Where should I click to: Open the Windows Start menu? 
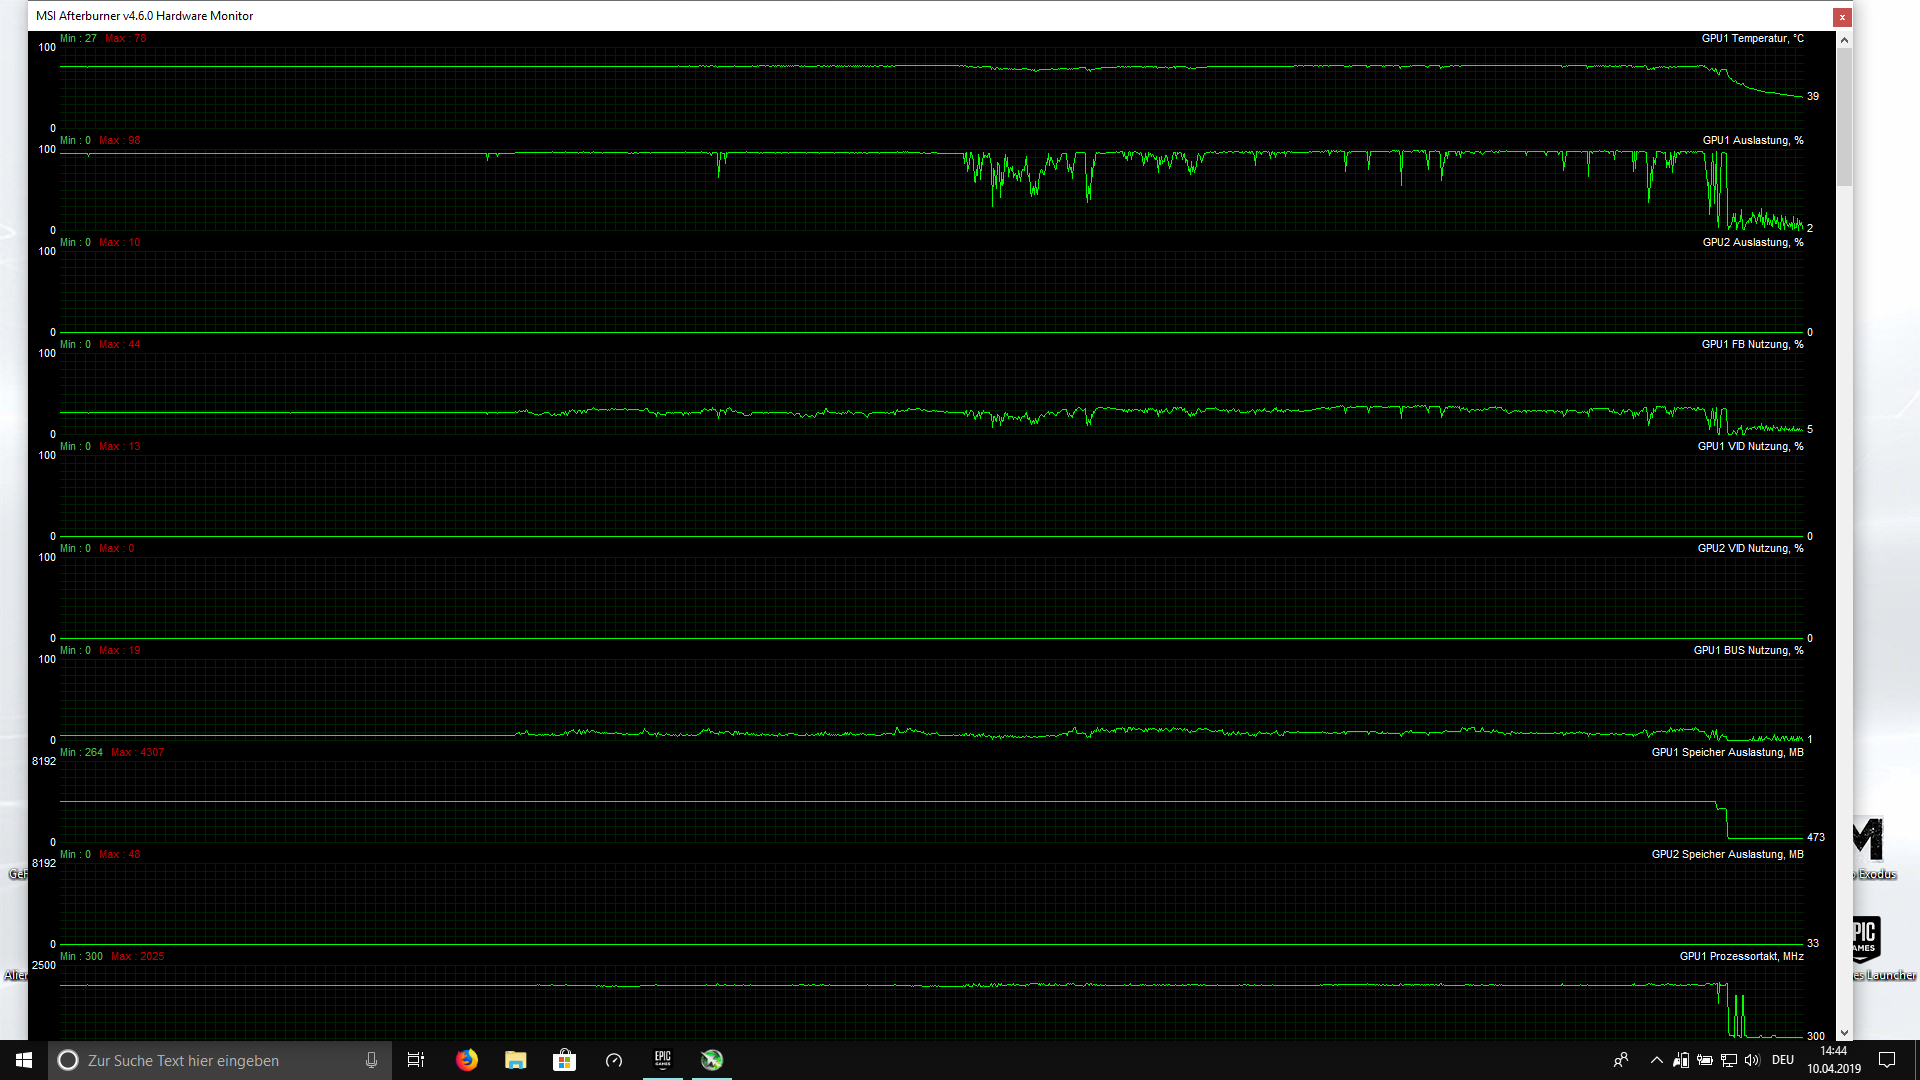[x=24, y=1060]
